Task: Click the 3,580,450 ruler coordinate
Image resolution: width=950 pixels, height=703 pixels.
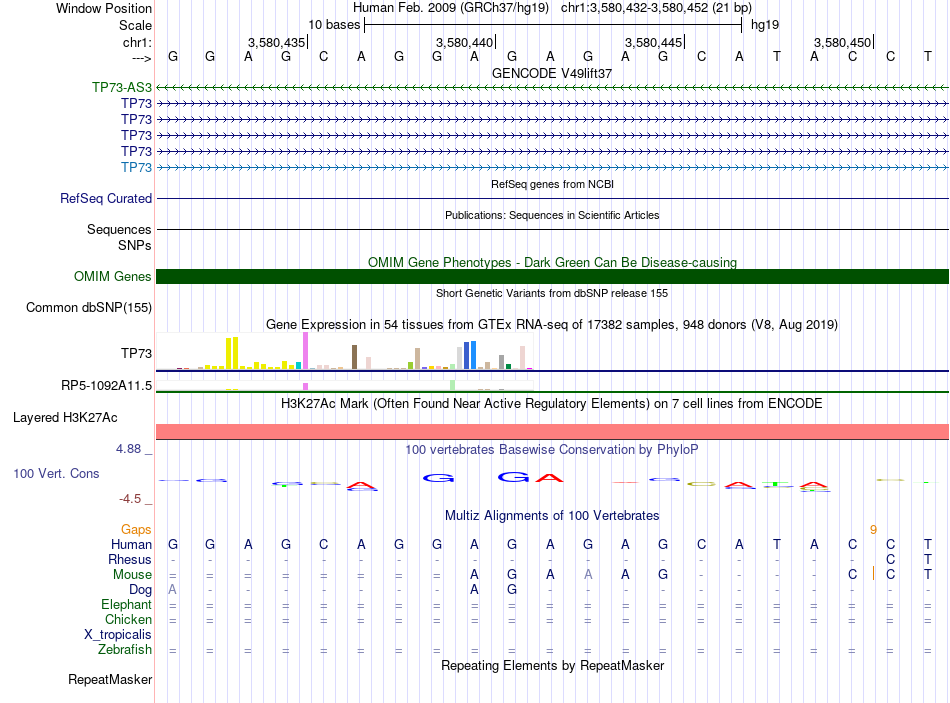Action: (x=843, y=42)
